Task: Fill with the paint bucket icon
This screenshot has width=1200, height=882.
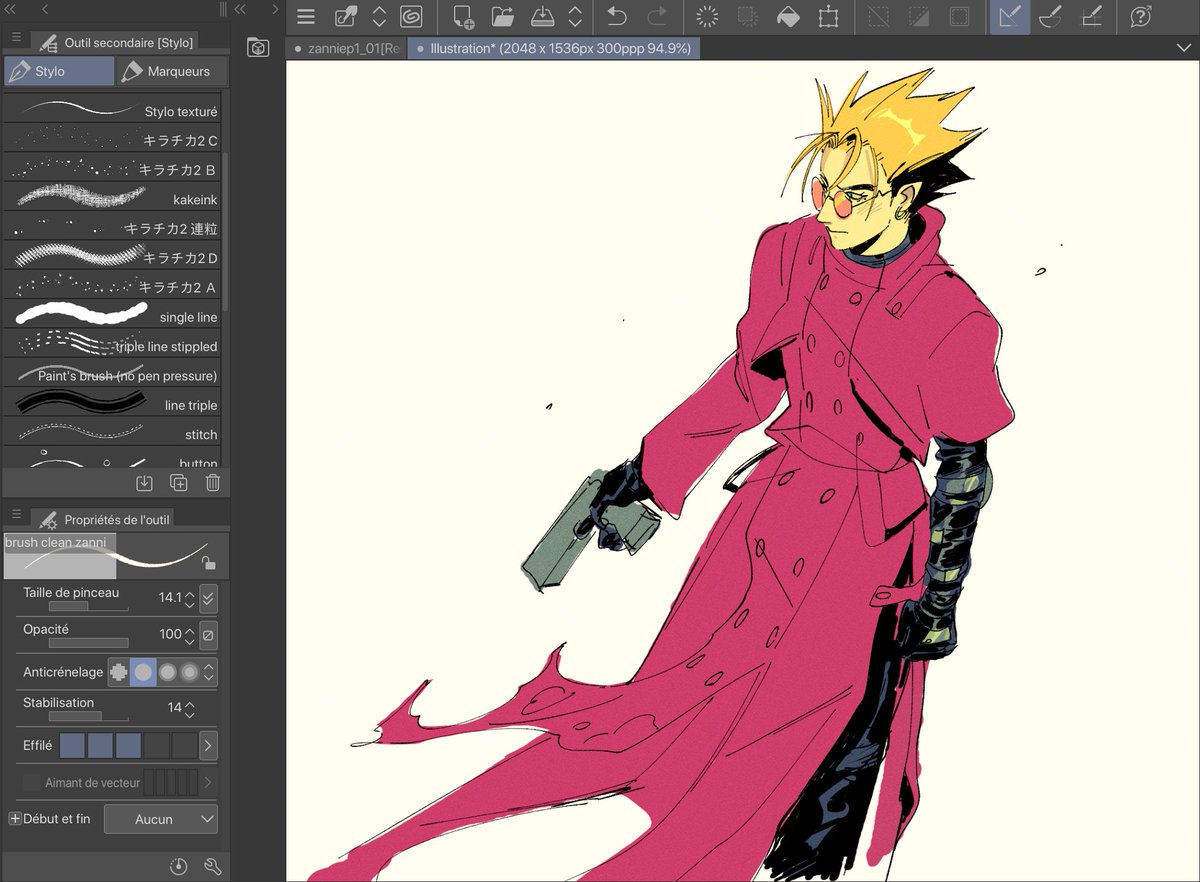Action: click(788, 17)
